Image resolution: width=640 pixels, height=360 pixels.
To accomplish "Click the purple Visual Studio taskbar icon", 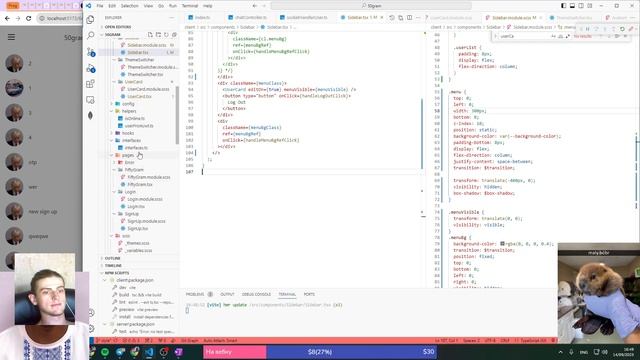I will pos(178,352).
